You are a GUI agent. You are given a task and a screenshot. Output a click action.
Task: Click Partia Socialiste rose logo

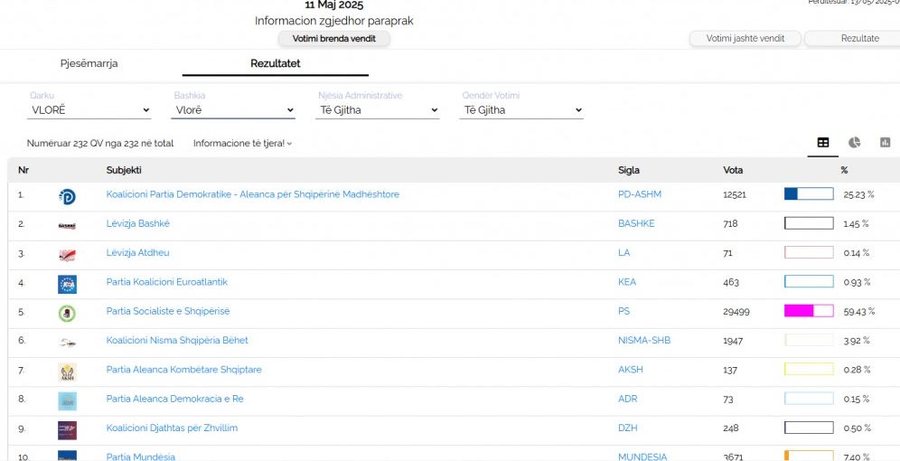click(x=67, y=313)
